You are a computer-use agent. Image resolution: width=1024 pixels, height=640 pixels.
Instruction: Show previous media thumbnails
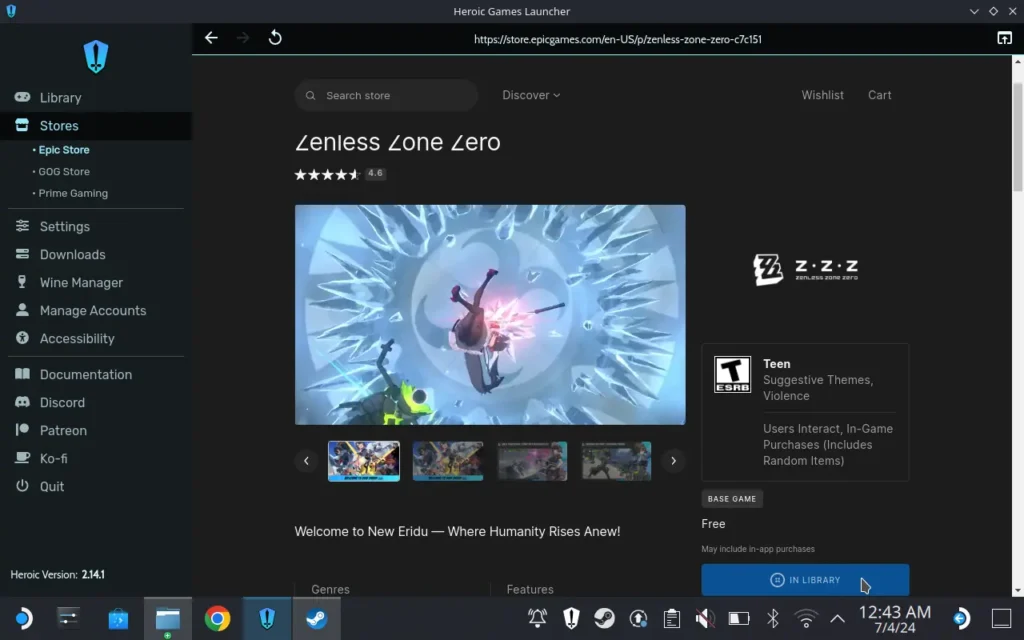(x=306, y=461)
